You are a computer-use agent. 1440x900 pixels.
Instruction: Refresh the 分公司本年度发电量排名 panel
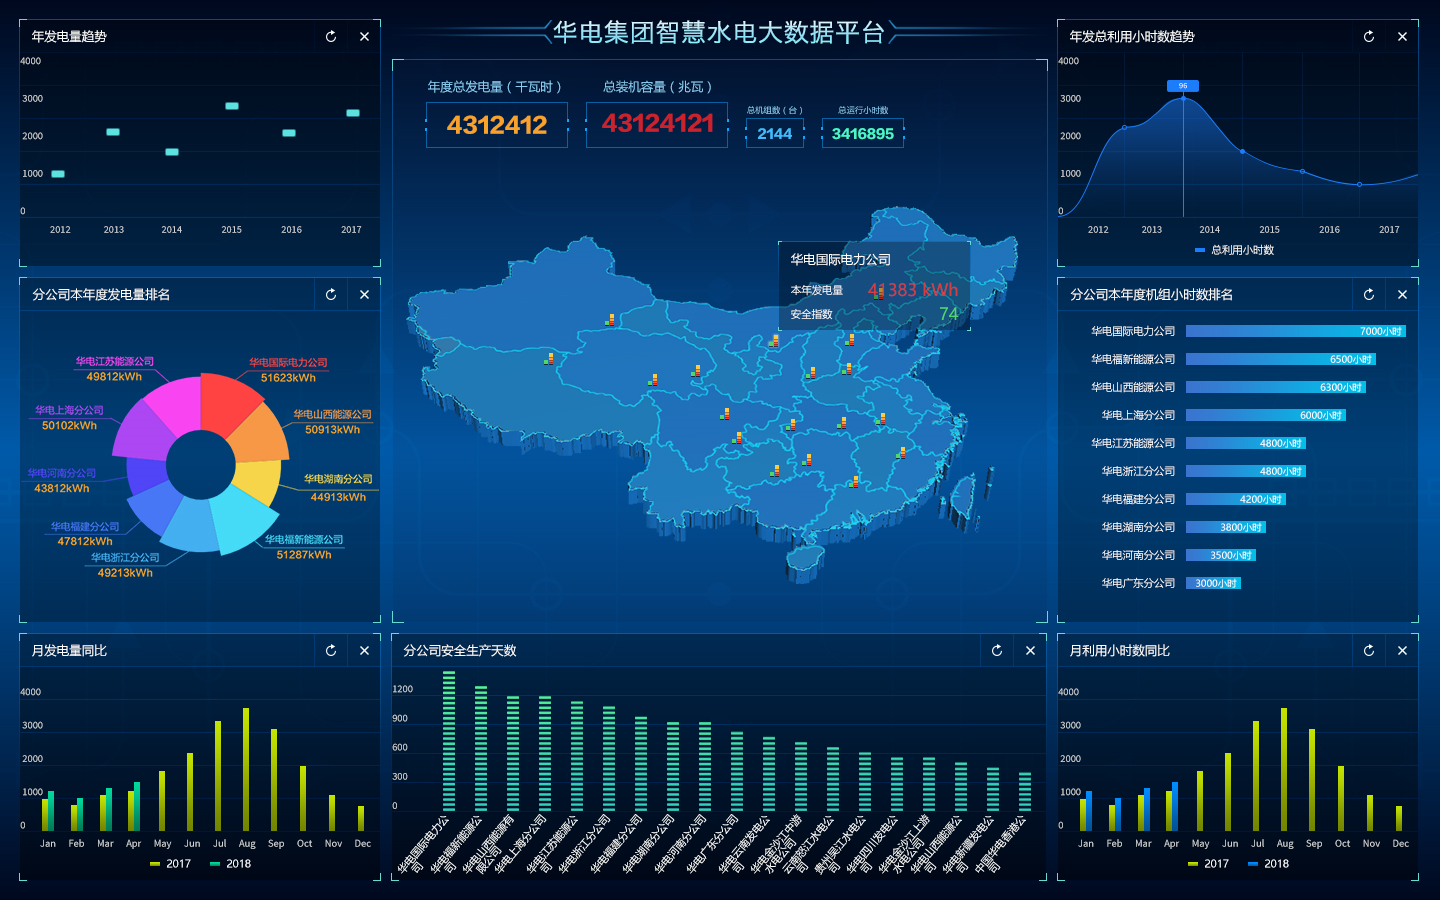point(331,295)
